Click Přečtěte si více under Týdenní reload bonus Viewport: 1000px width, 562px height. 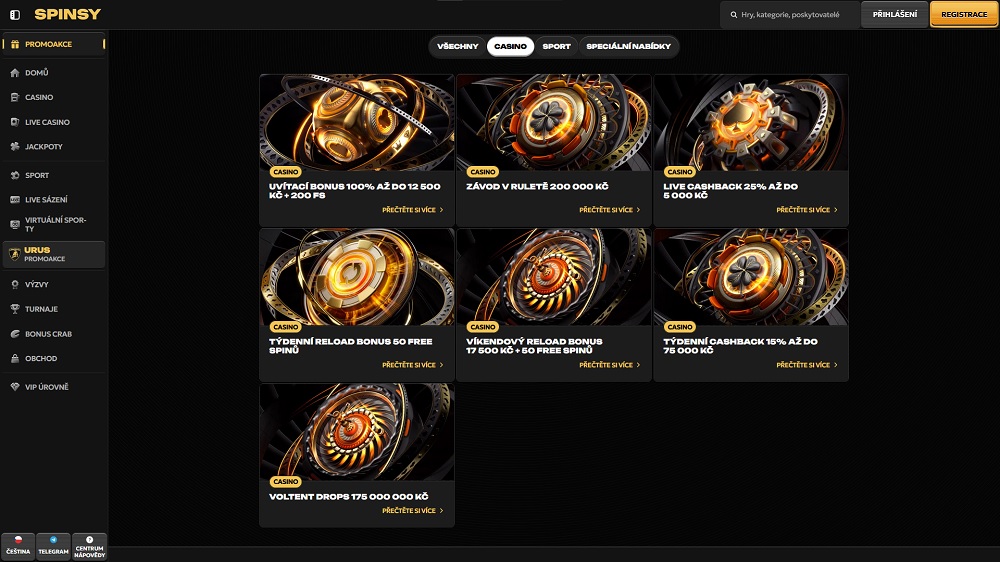tap(413, 365)
